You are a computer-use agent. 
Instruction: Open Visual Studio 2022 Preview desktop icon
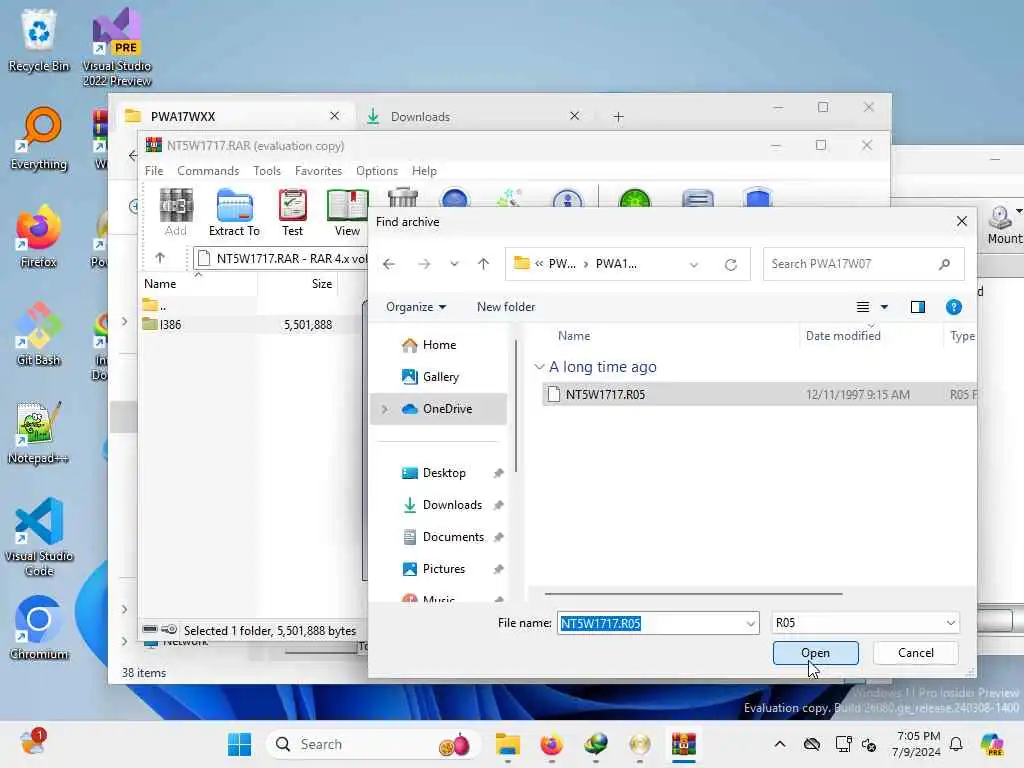pos(117,47)
